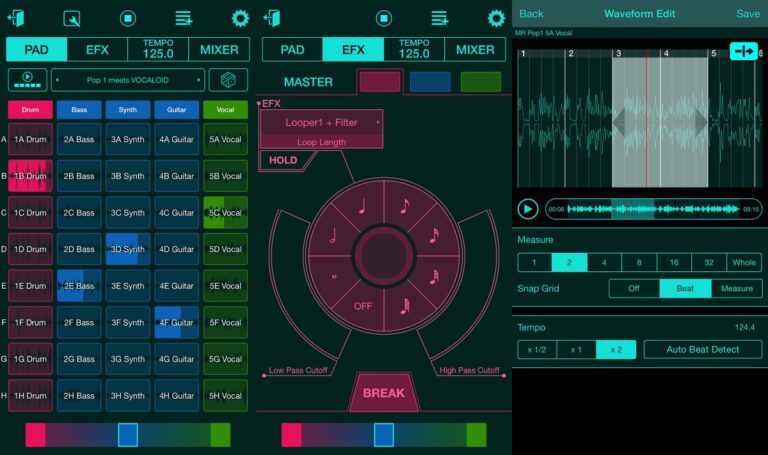
Task: Tap the Drum track header
Action: point(30,110)
